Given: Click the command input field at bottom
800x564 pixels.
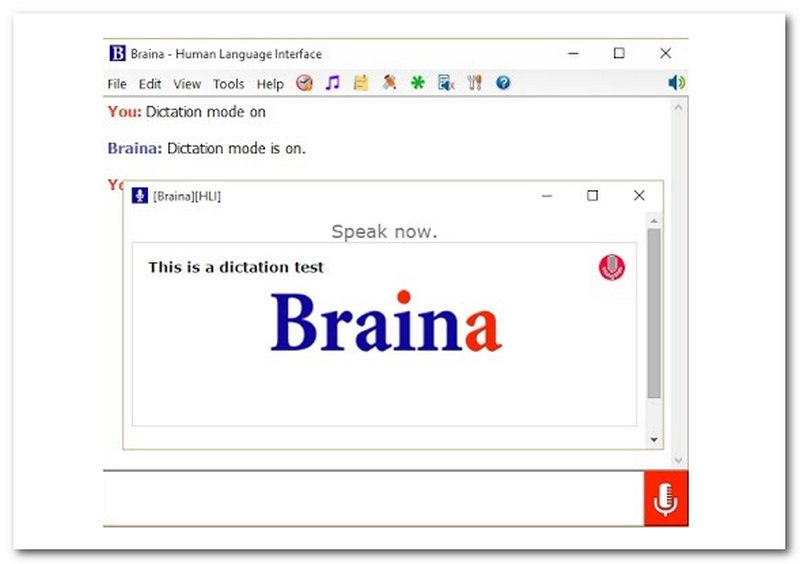Looking at the screenshot, I should point(373,498).
